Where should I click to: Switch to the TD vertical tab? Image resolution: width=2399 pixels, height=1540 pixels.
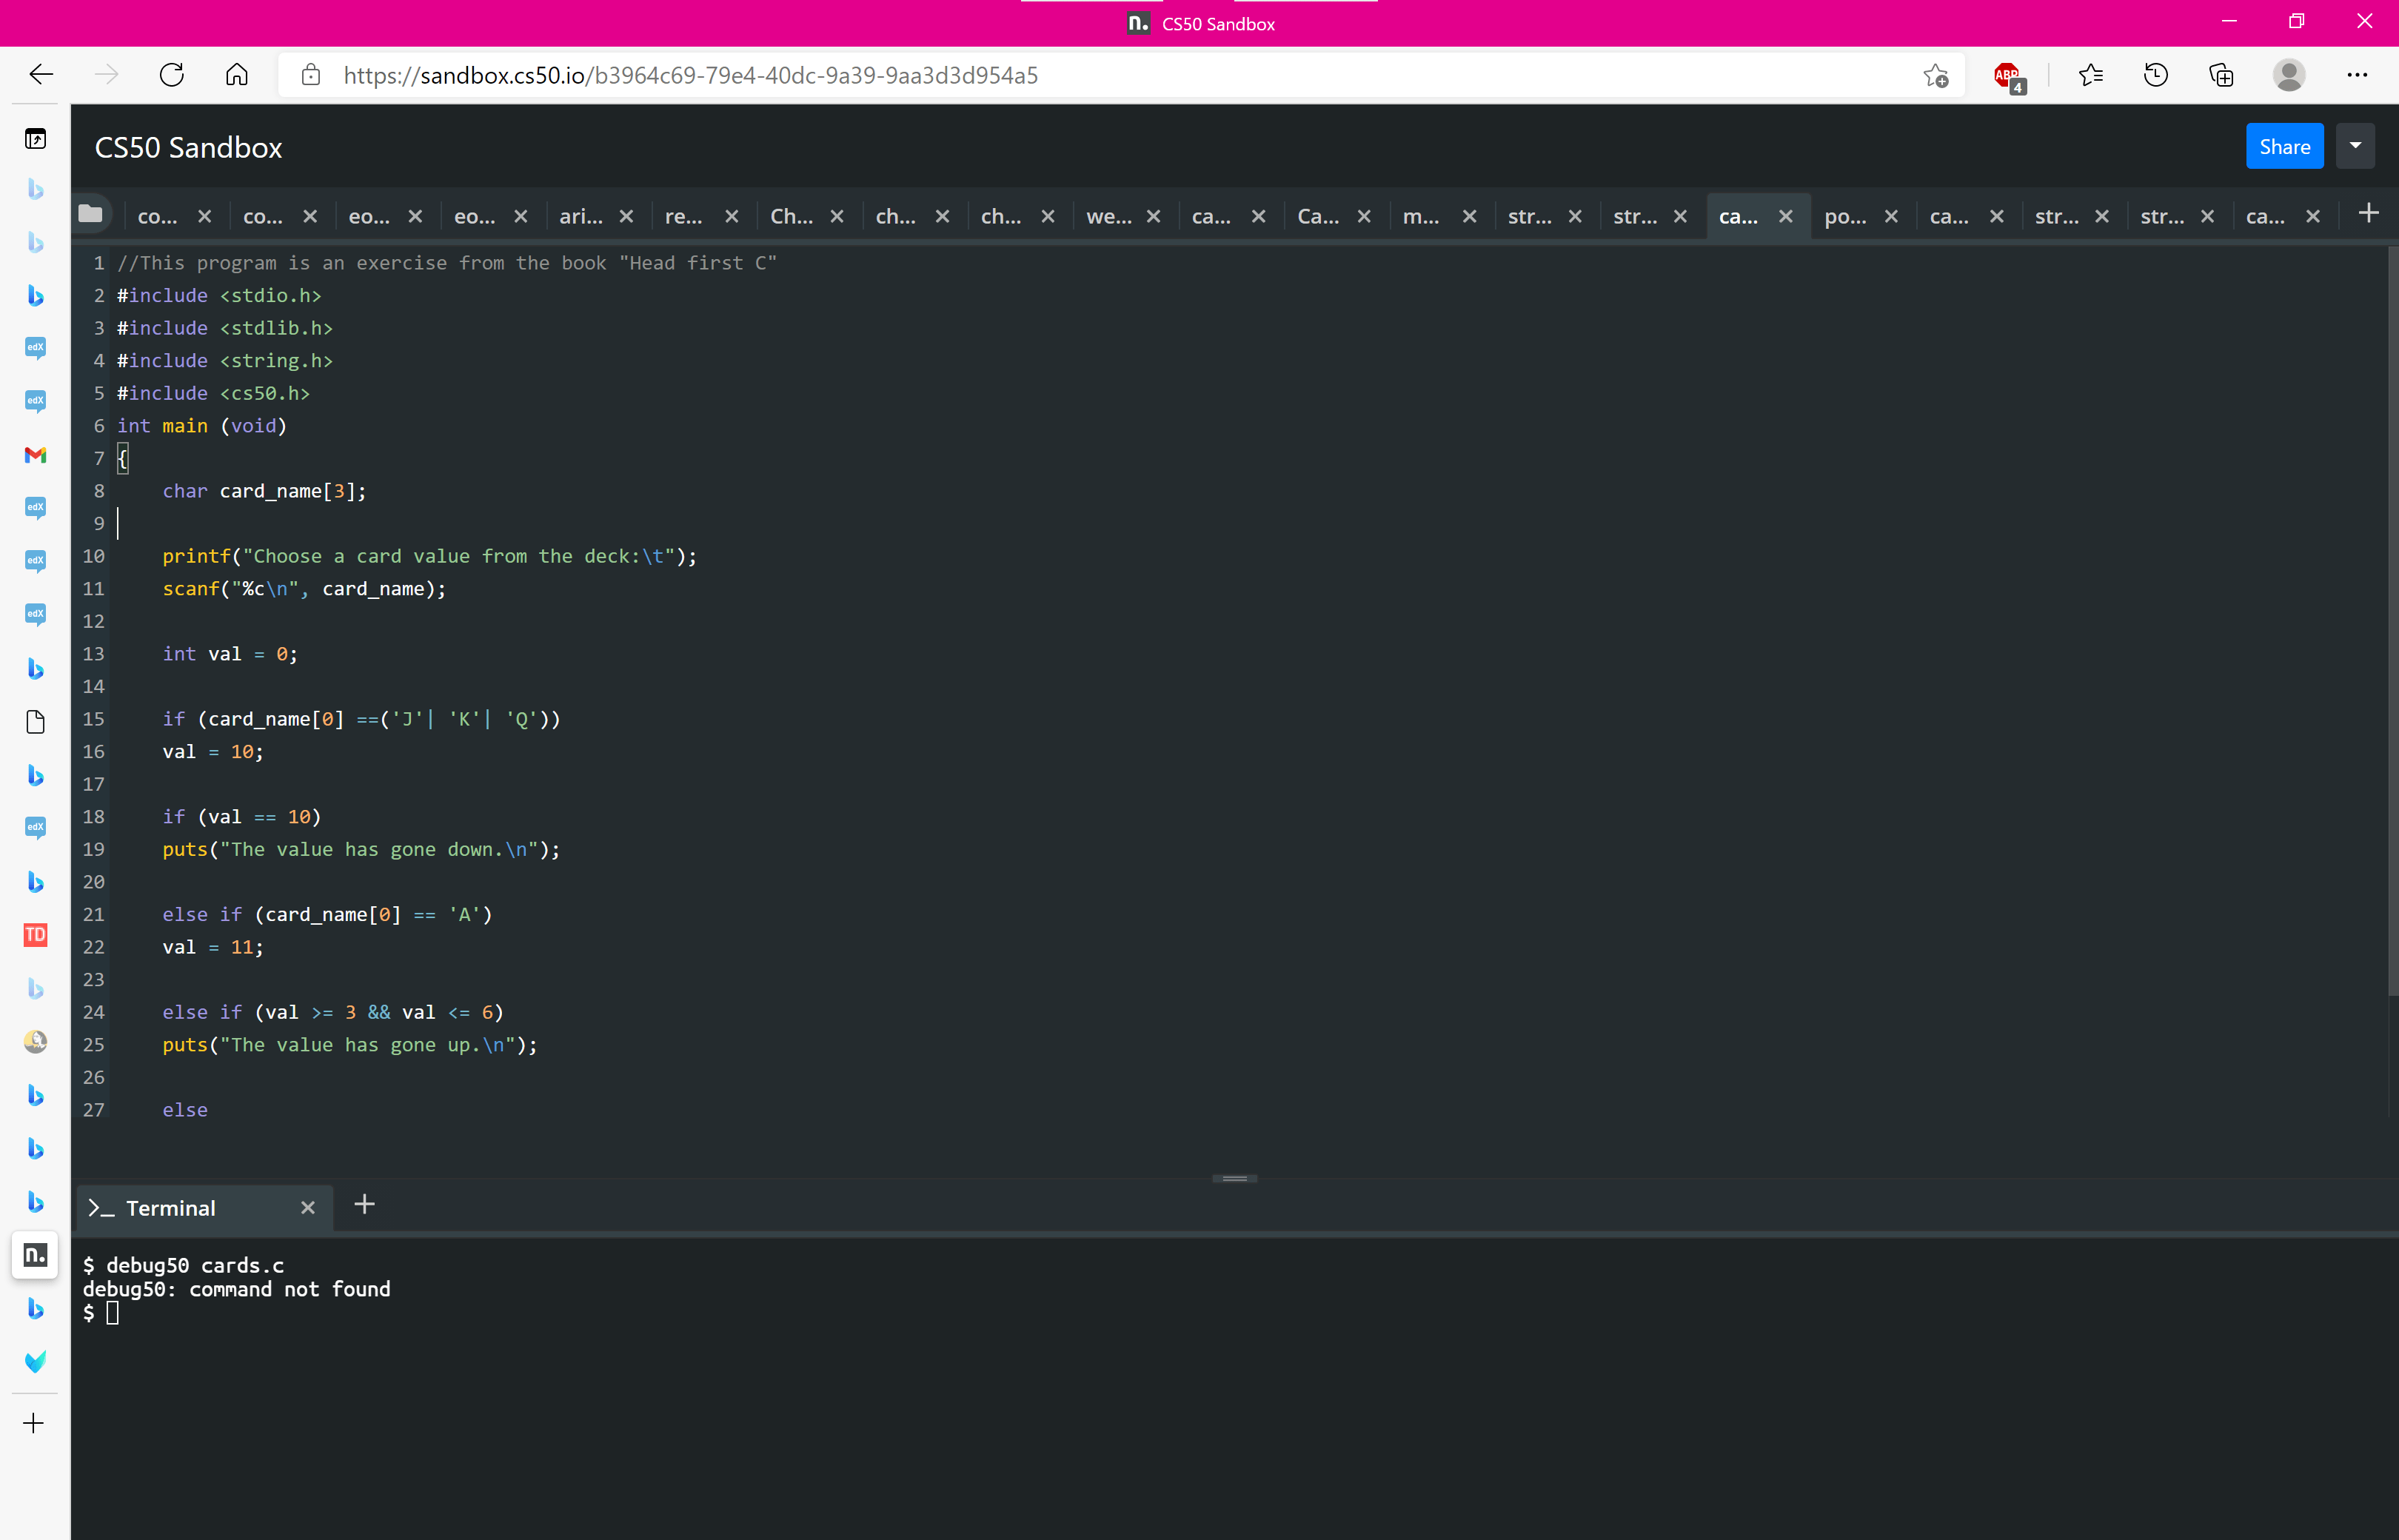35,935
